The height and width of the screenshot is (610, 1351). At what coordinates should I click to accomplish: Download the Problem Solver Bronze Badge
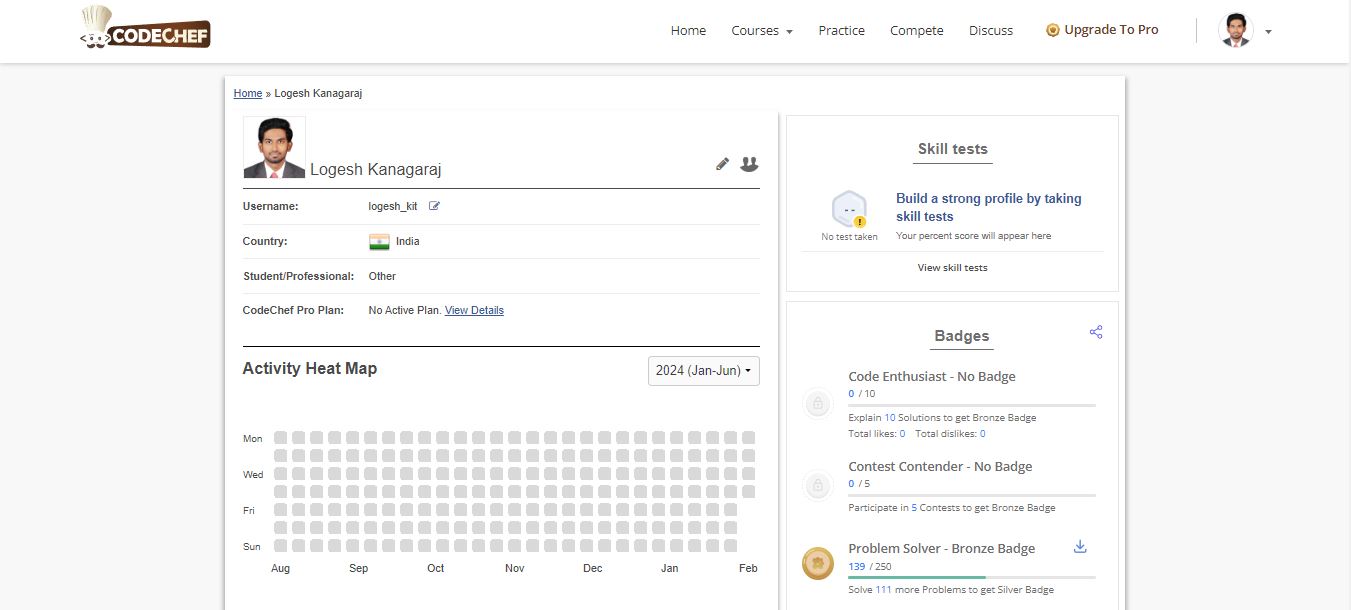click(x=1080, y=546)
